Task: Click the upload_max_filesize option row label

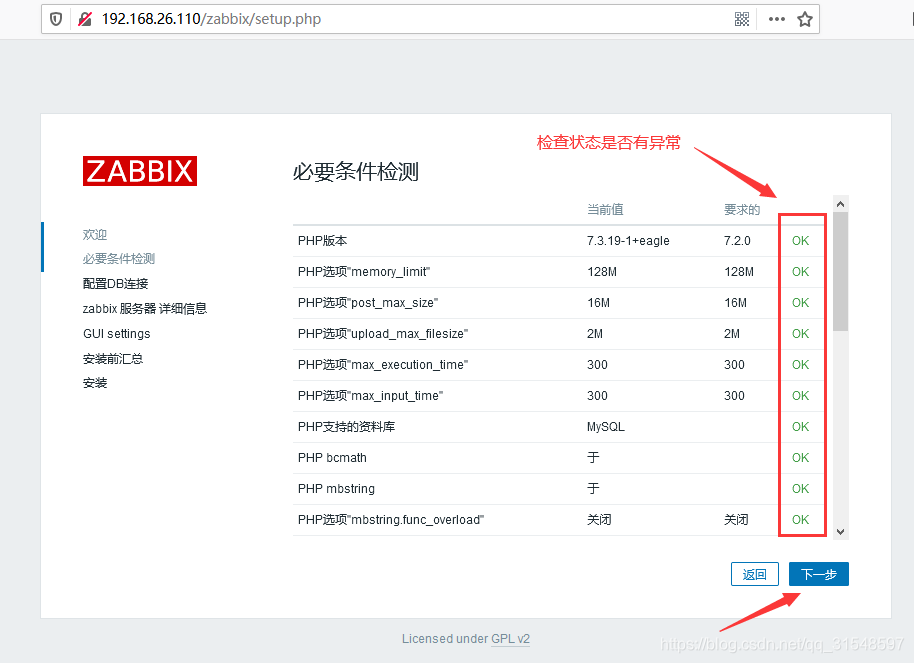Action: (383, 334)
